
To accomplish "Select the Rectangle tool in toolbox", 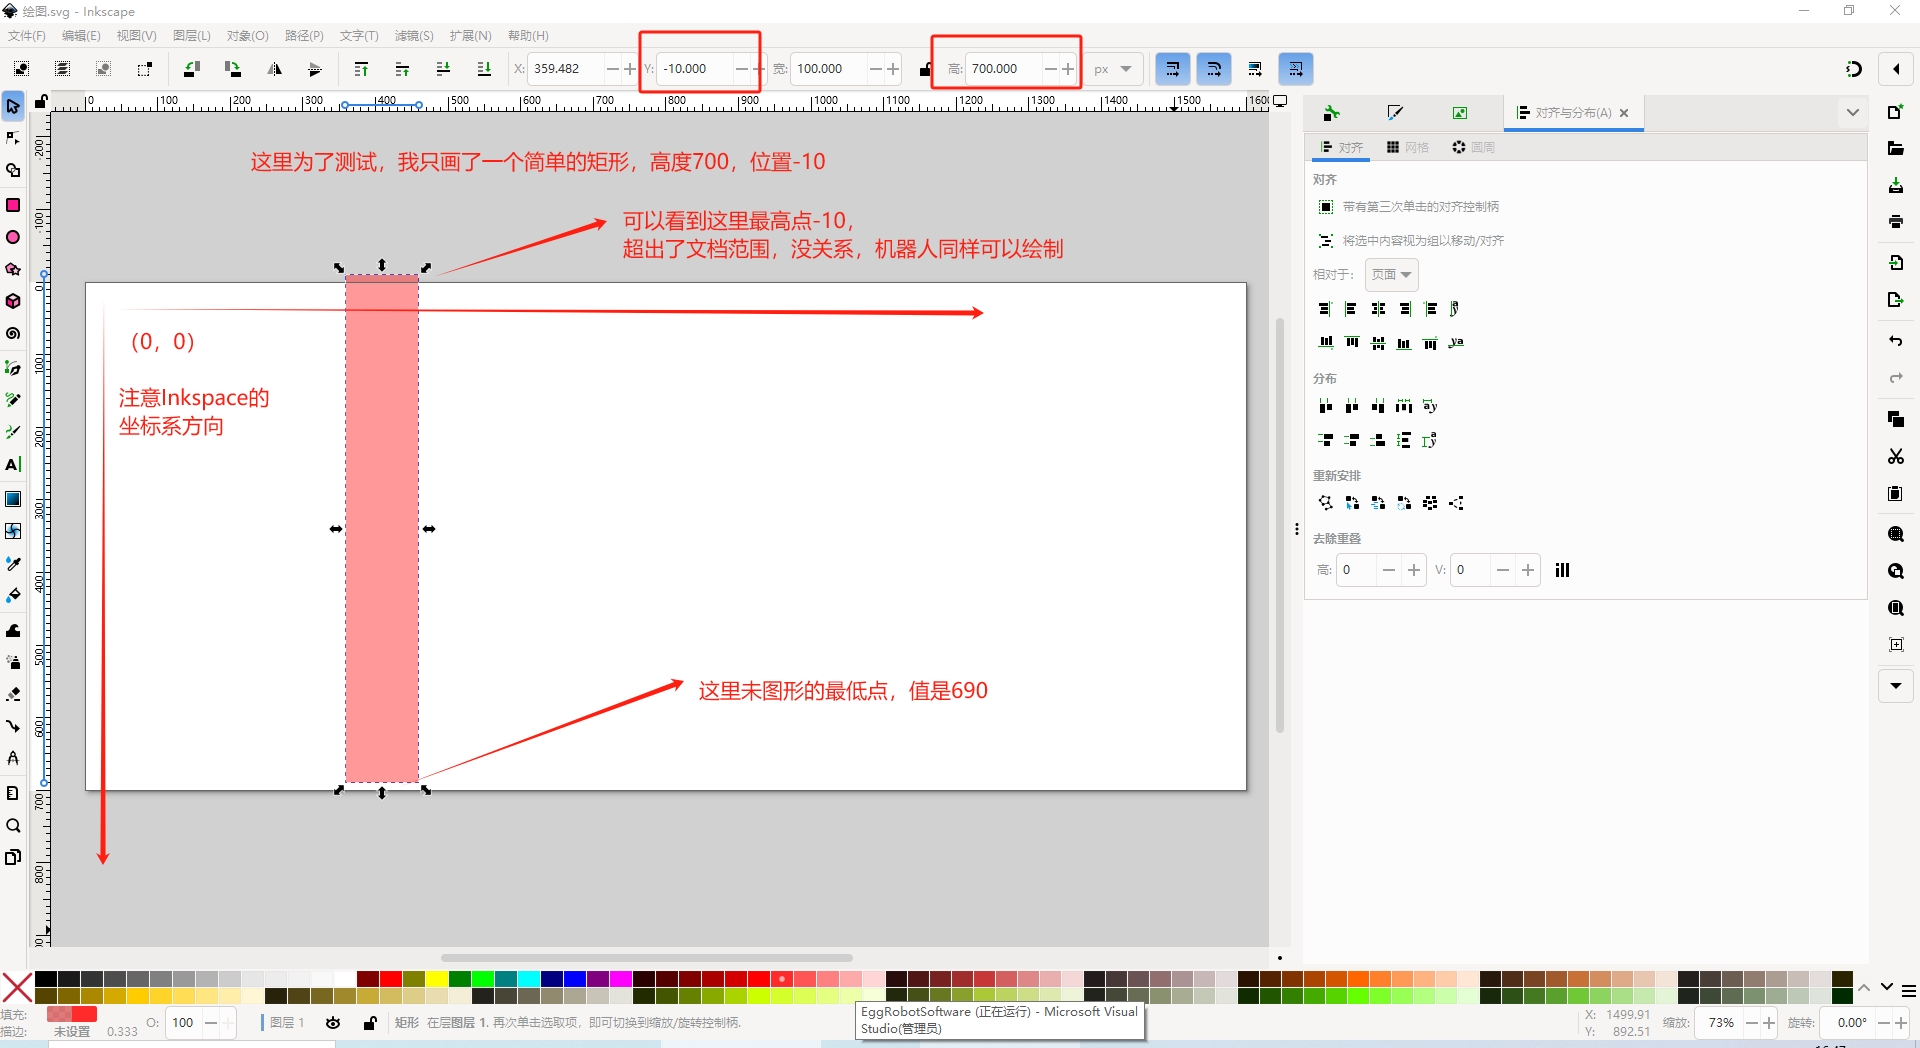I will tap(13, 205).
